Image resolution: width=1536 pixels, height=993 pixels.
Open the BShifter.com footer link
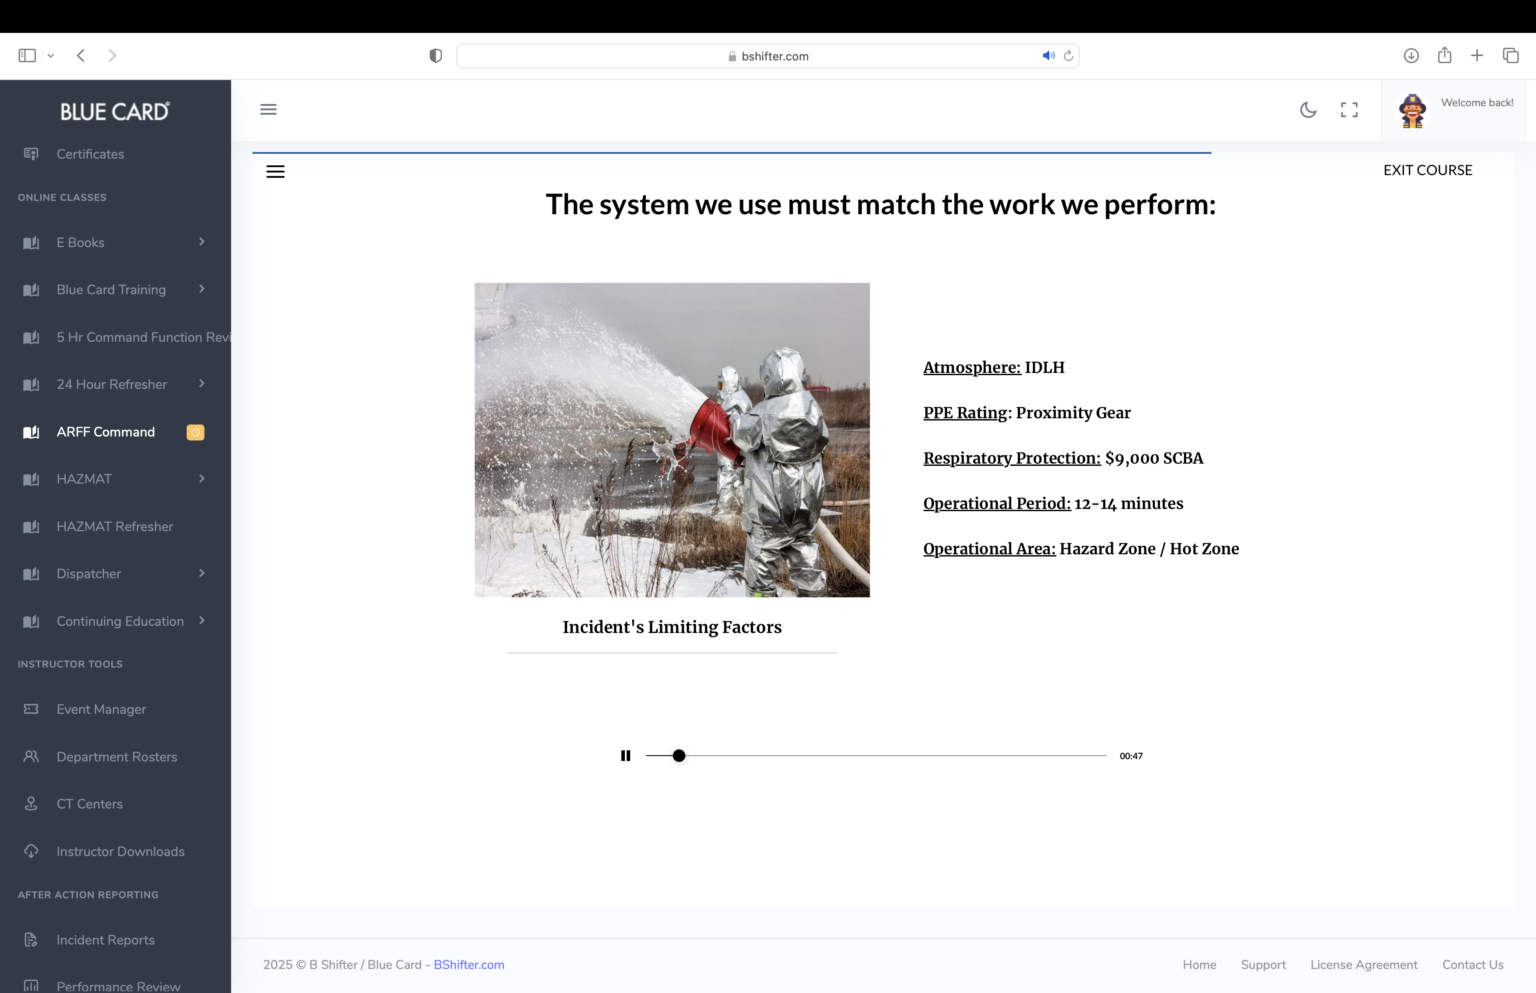coord(468,965)
